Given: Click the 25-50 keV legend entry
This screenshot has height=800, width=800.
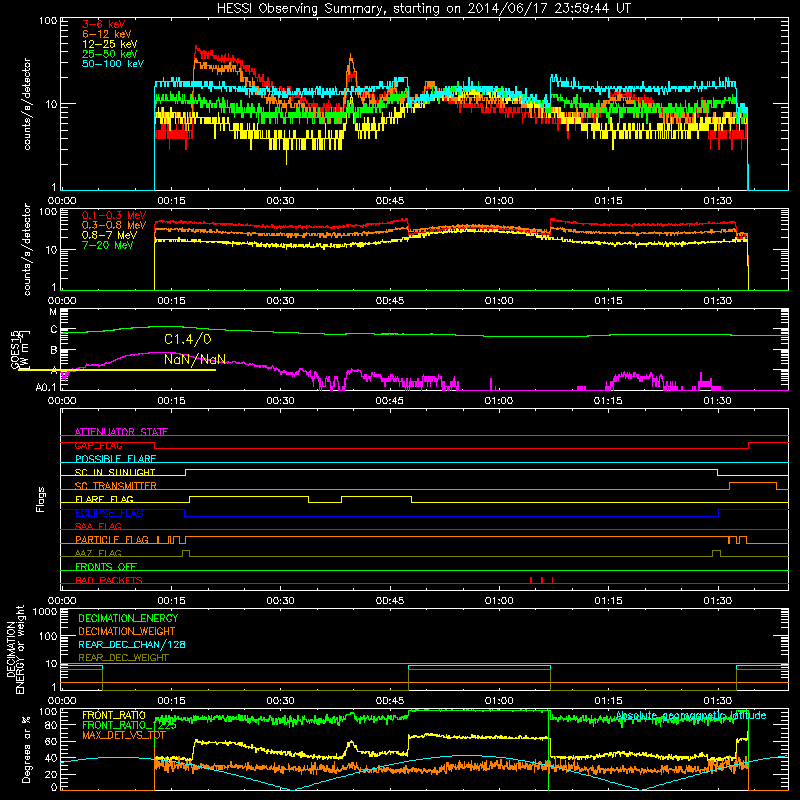Looking at the screenshot, I should pyautogui.click(x=110, y=54).
